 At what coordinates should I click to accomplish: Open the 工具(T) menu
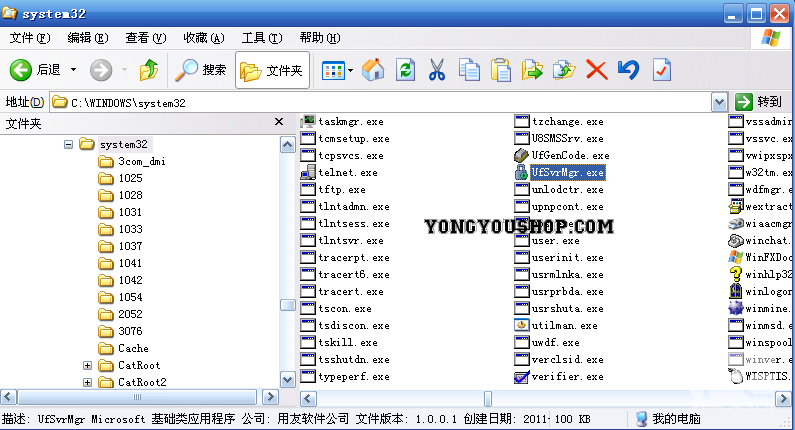pyautogui.click(x=260, y=38)
